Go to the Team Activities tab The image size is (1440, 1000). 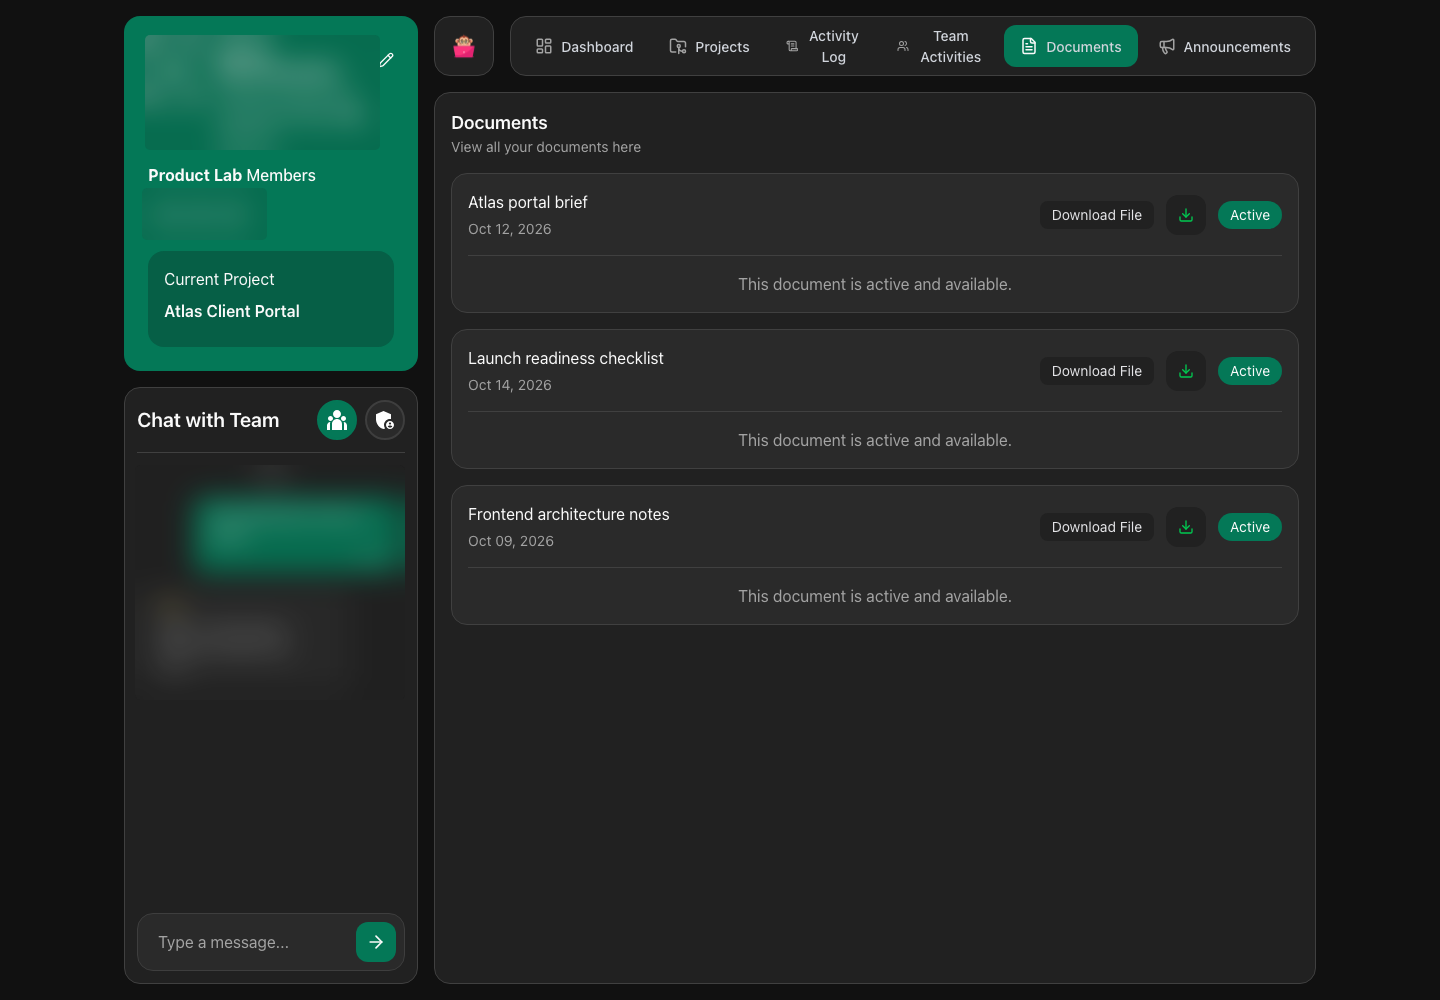[x=940, y=46]
